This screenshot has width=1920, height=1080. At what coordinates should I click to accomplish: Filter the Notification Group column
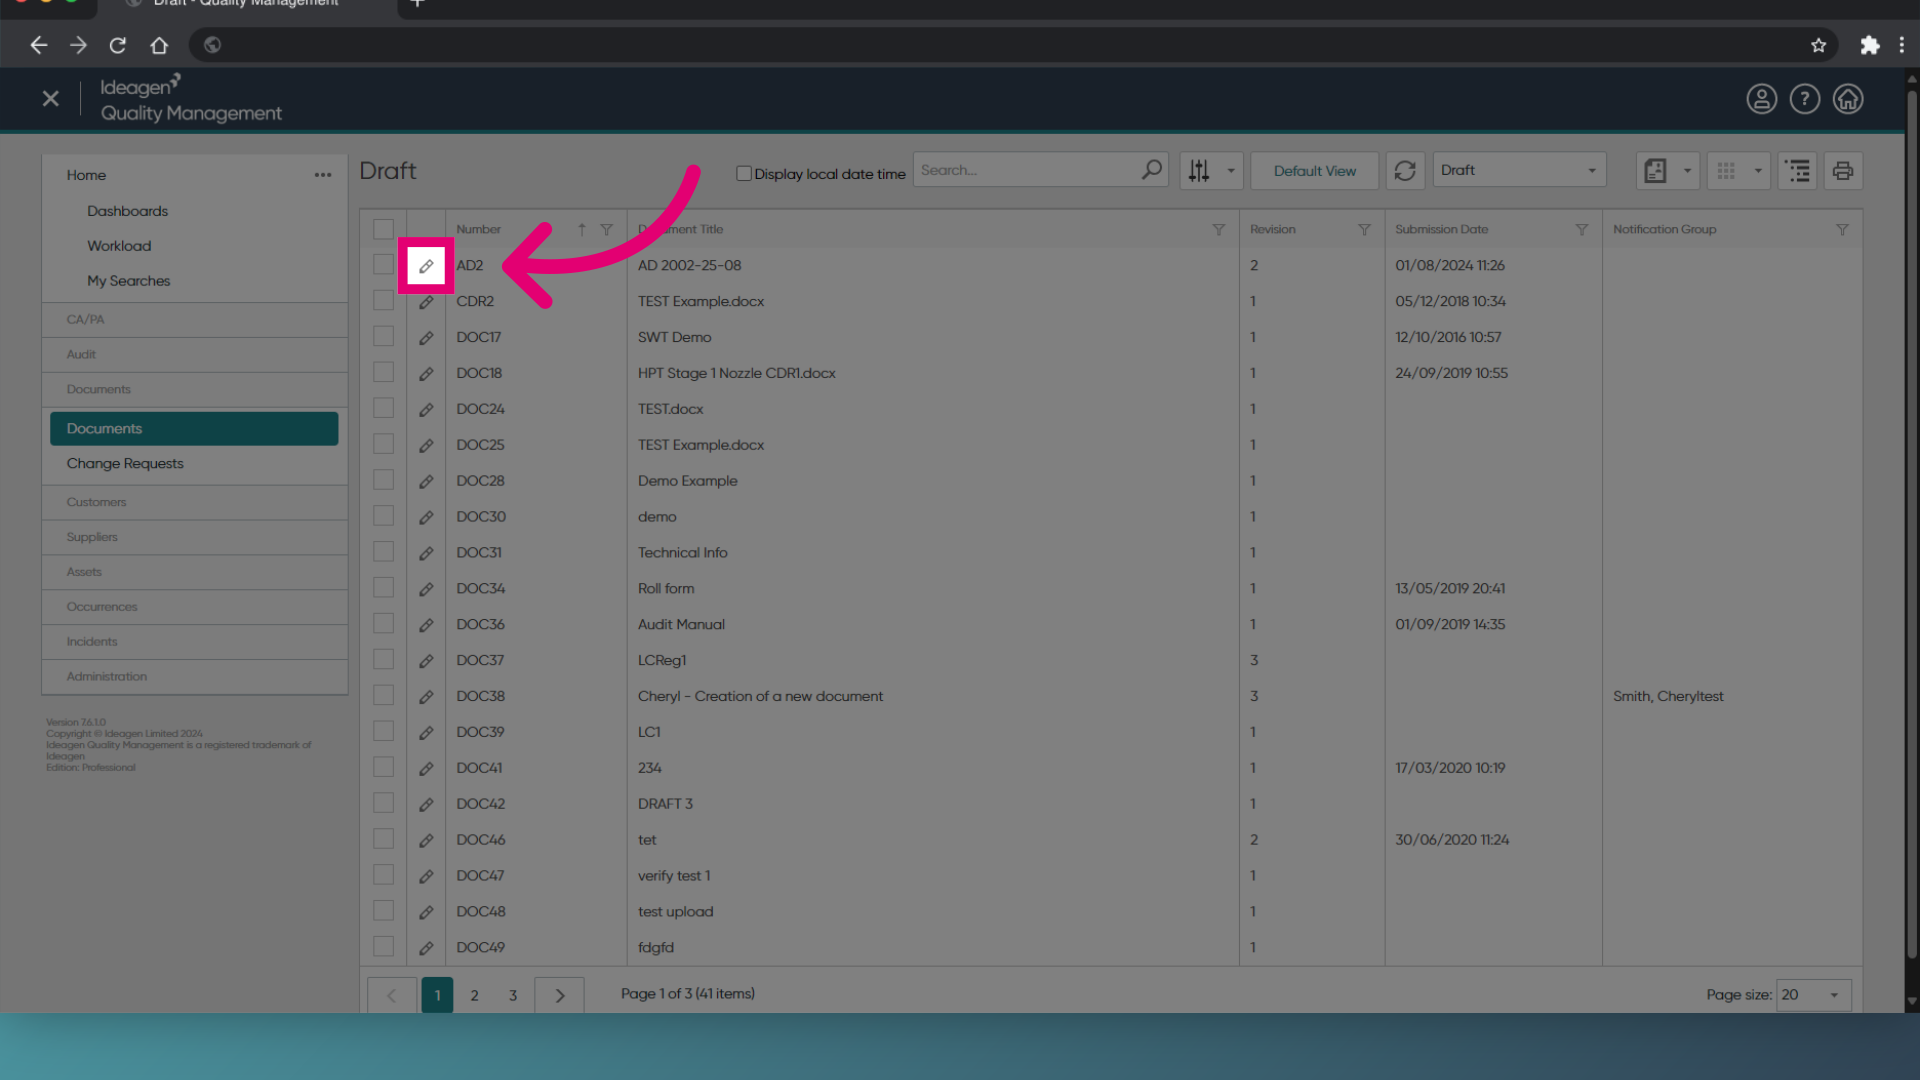1842,230
